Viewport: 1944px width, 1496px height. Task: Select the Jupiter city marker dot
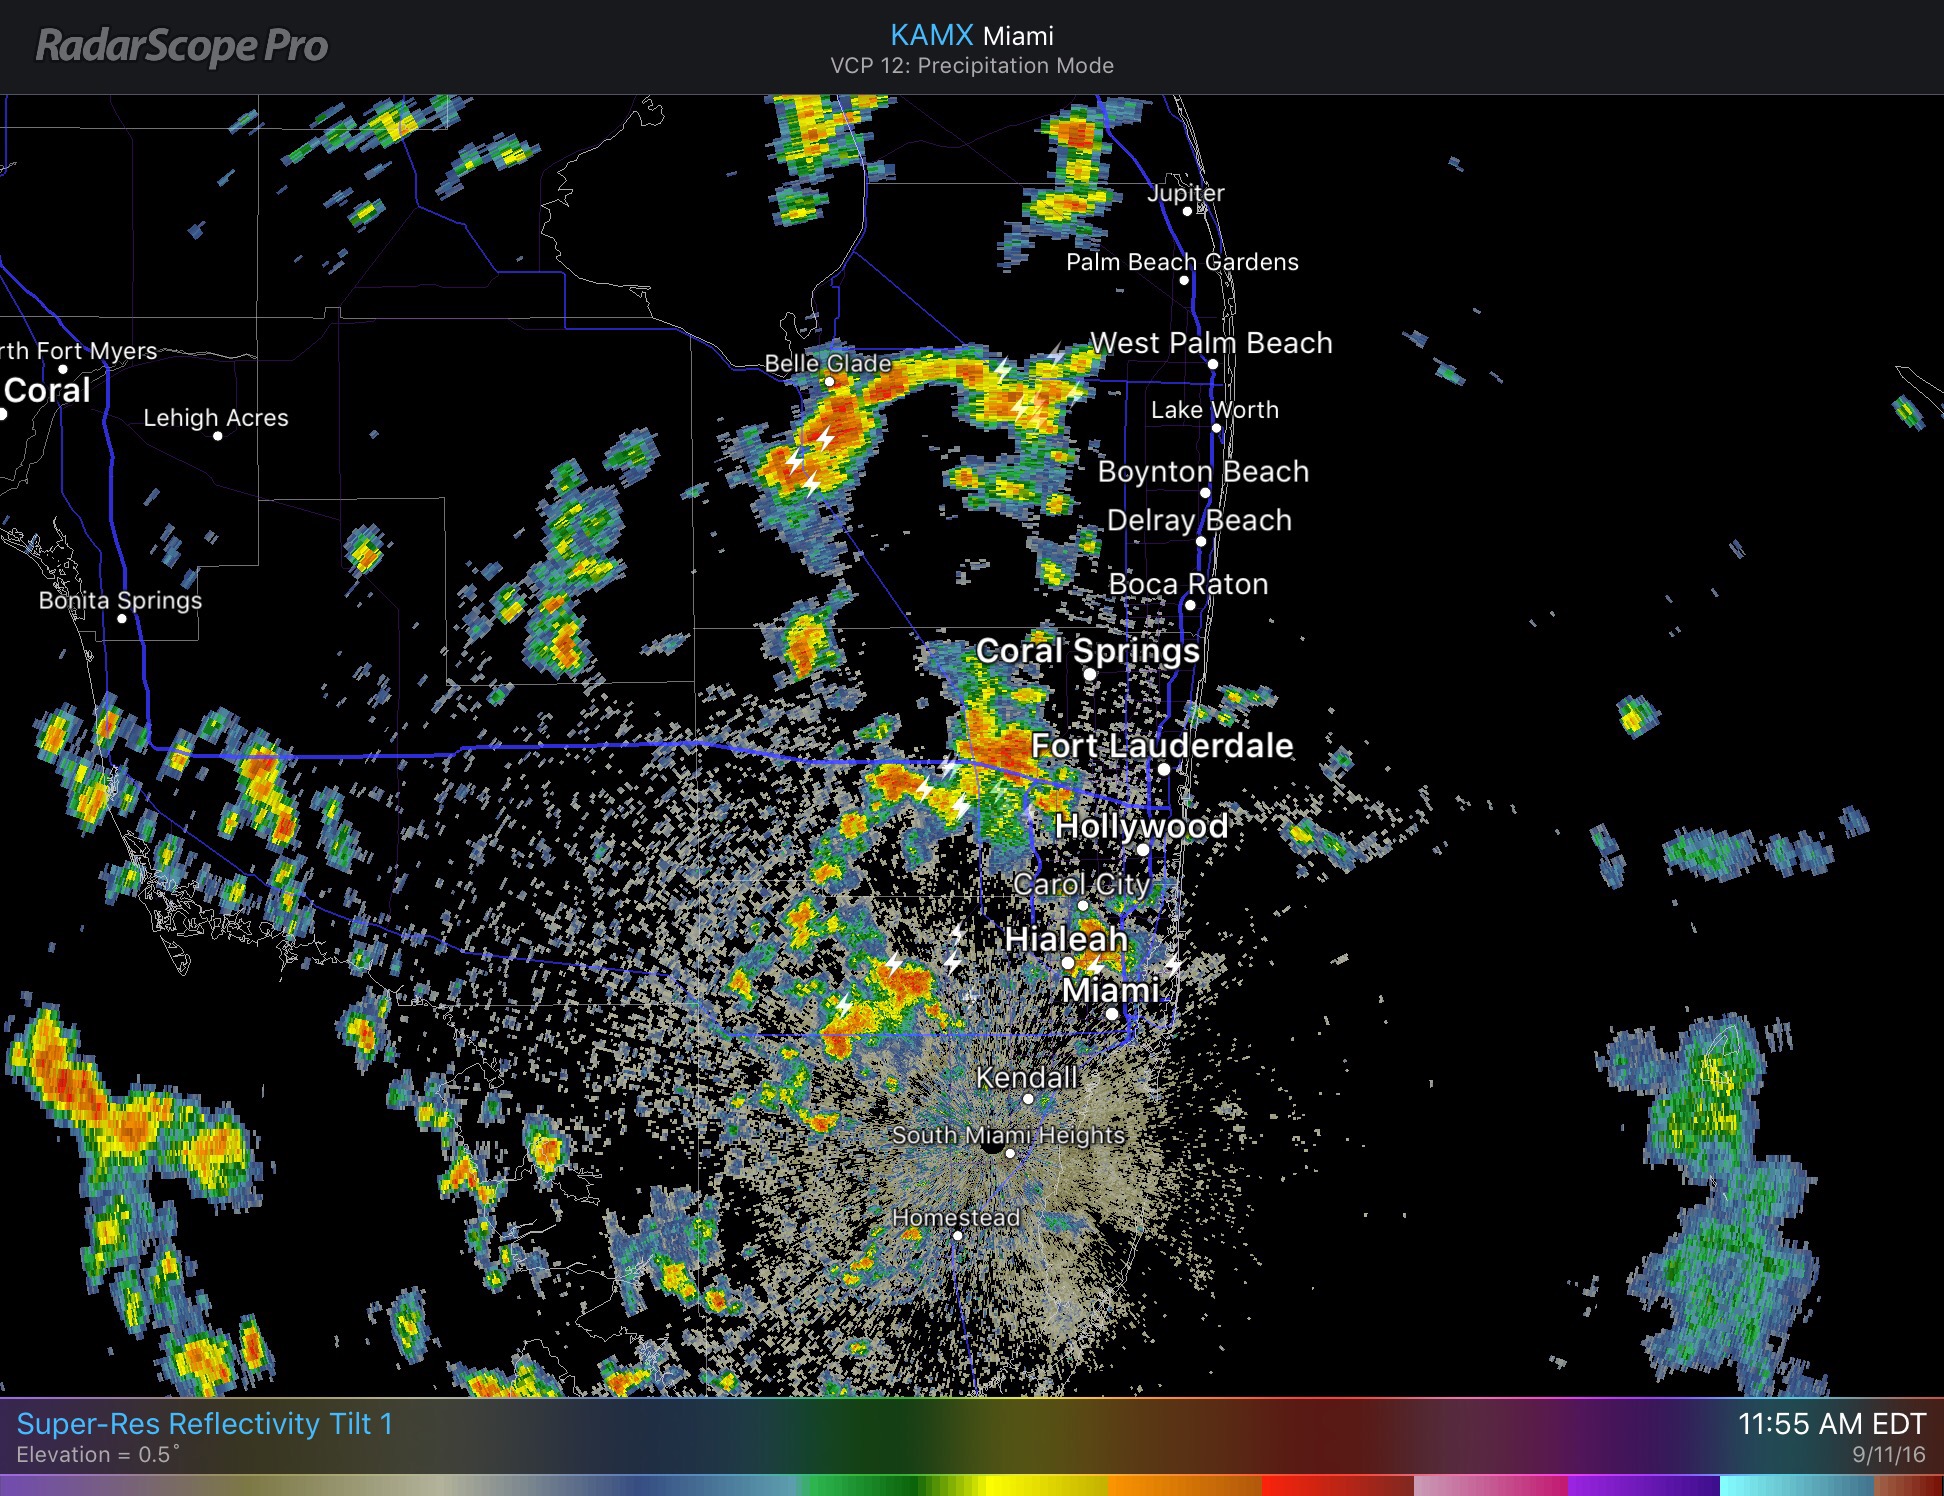tap(1187, 211)
